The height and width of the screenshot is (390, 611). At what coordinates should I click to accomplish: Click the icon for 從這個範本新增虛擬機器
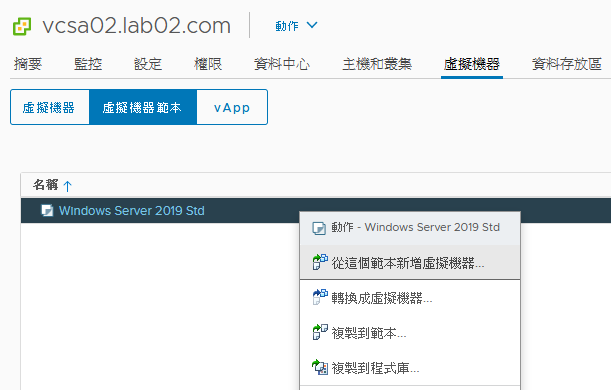point(320,262)
